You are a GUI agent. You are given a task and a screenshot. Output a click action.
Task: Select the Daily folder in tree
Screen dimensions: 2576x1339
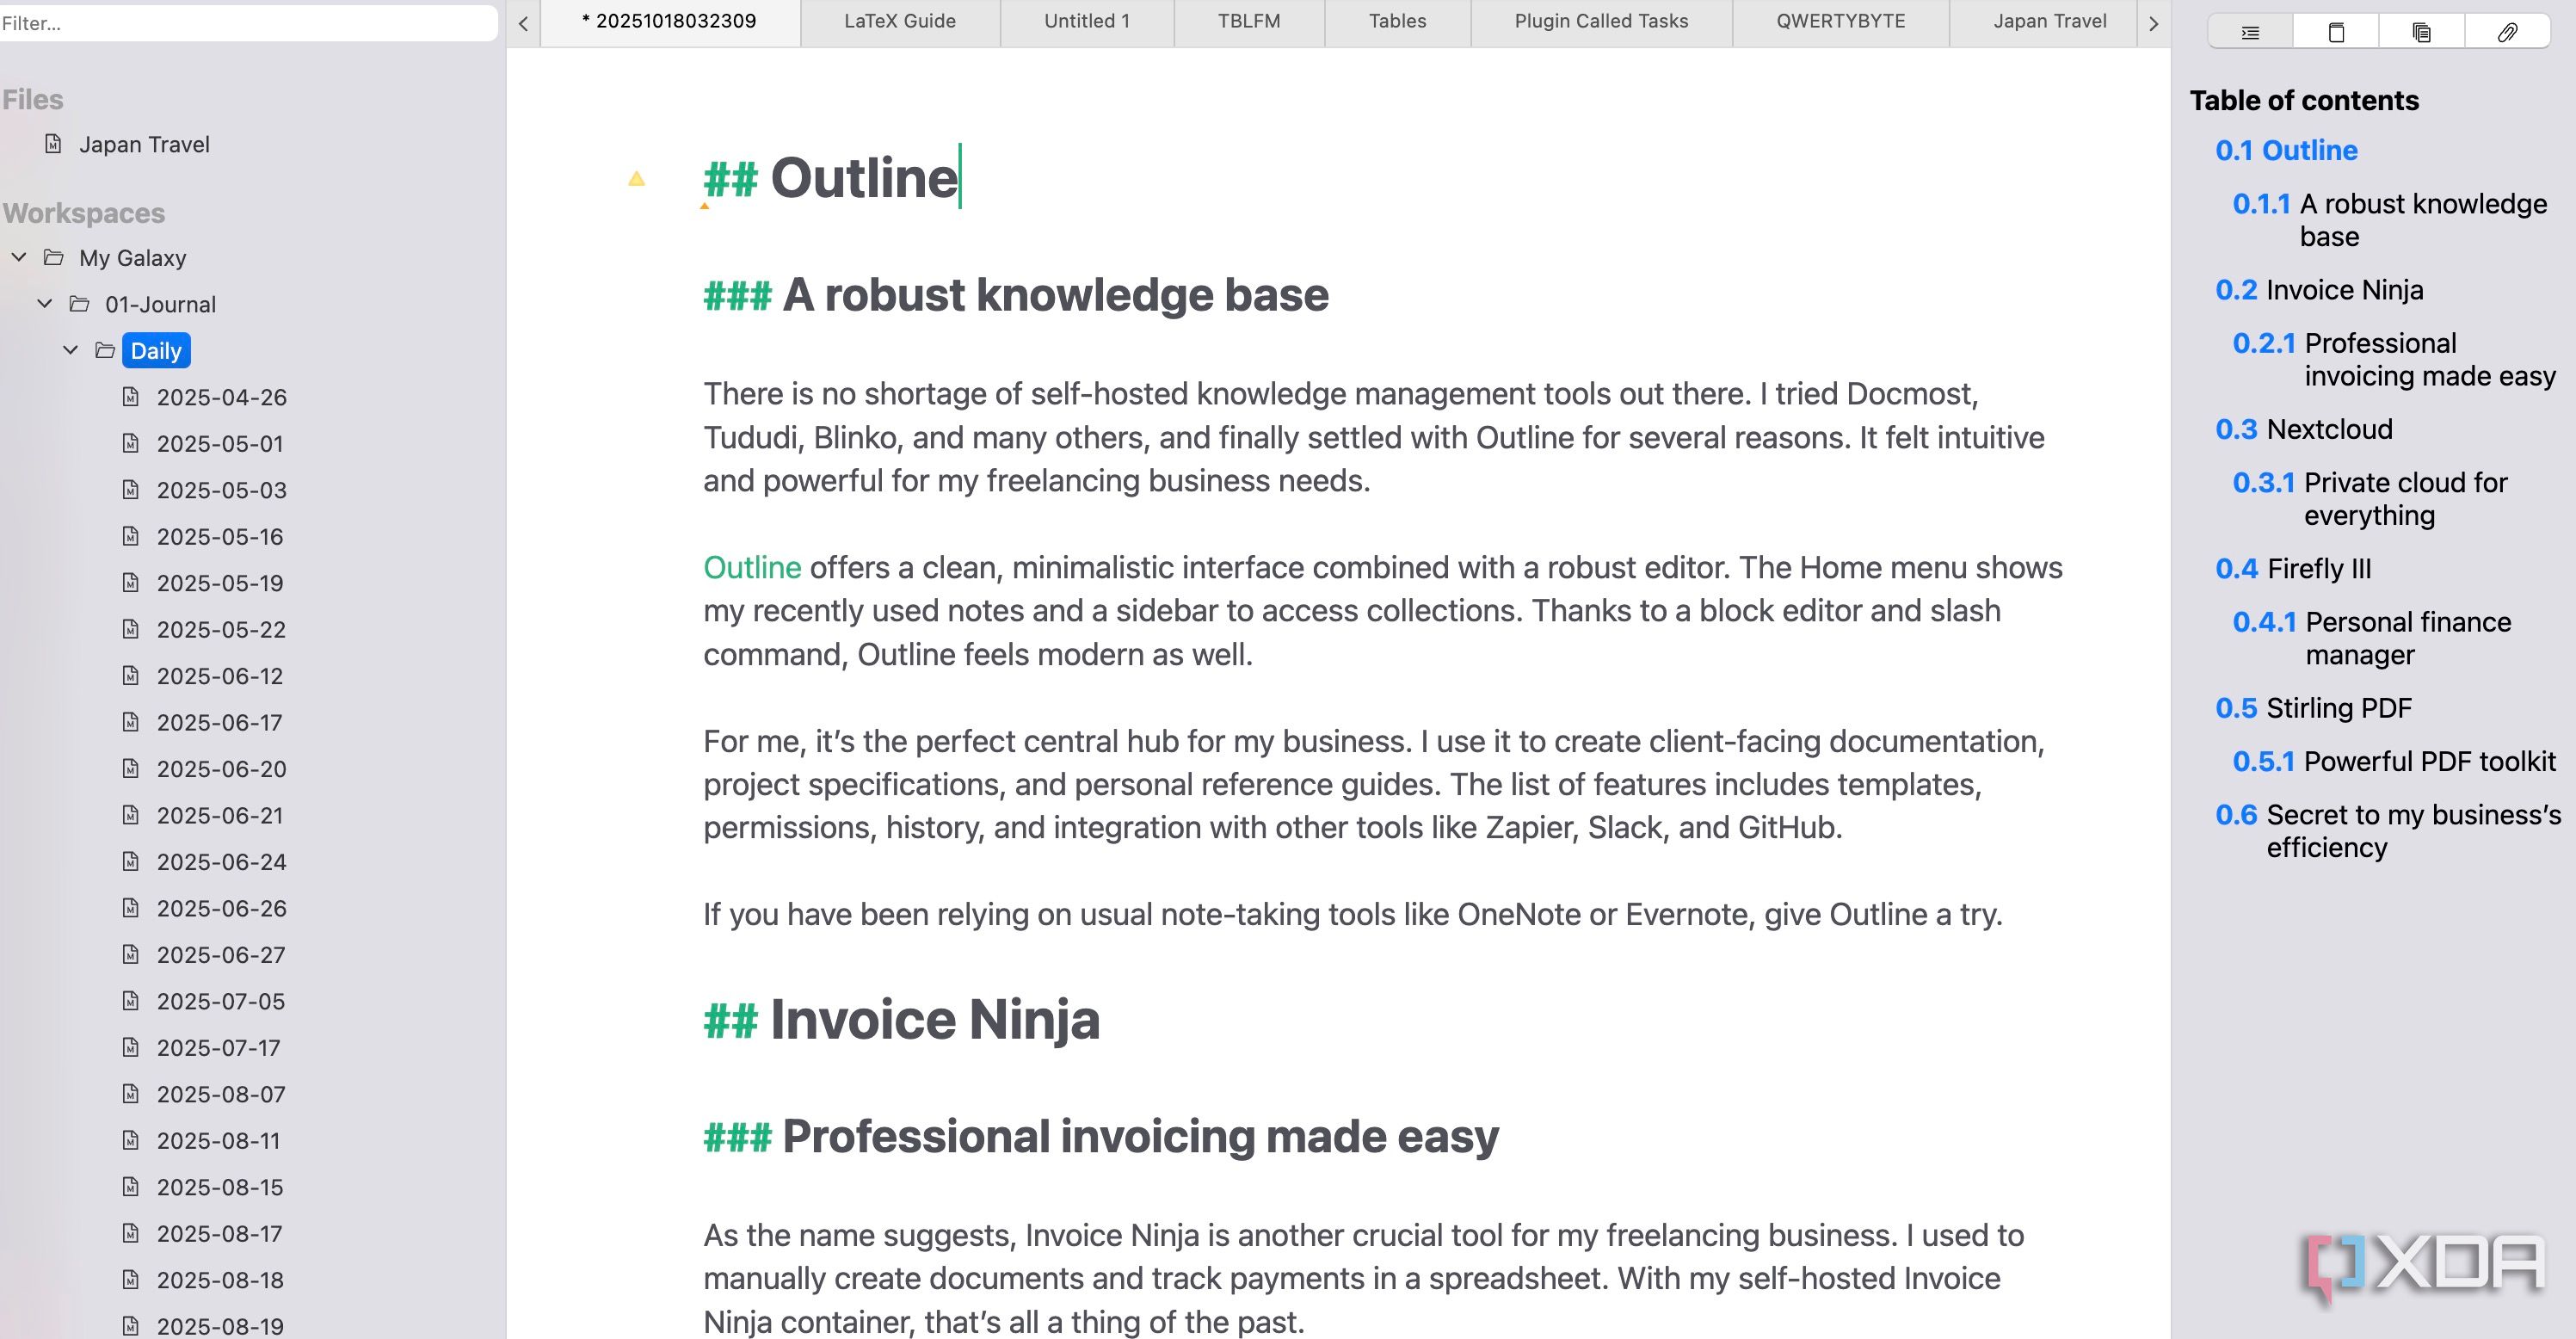pyautogui.click(x=156, y=350)
